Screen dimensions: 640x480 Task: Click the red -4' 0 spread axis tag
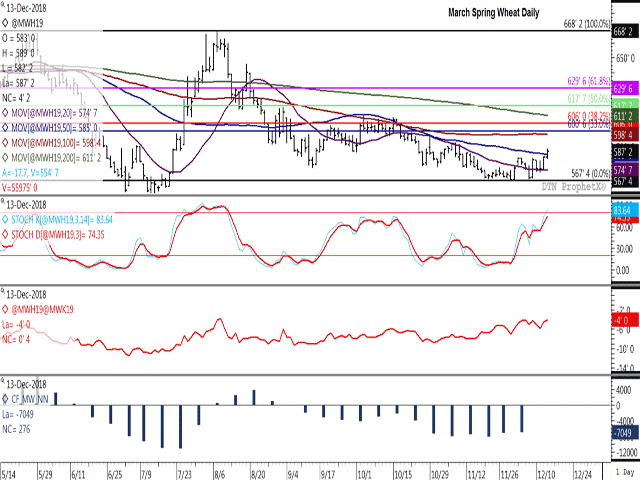[625, 320]
